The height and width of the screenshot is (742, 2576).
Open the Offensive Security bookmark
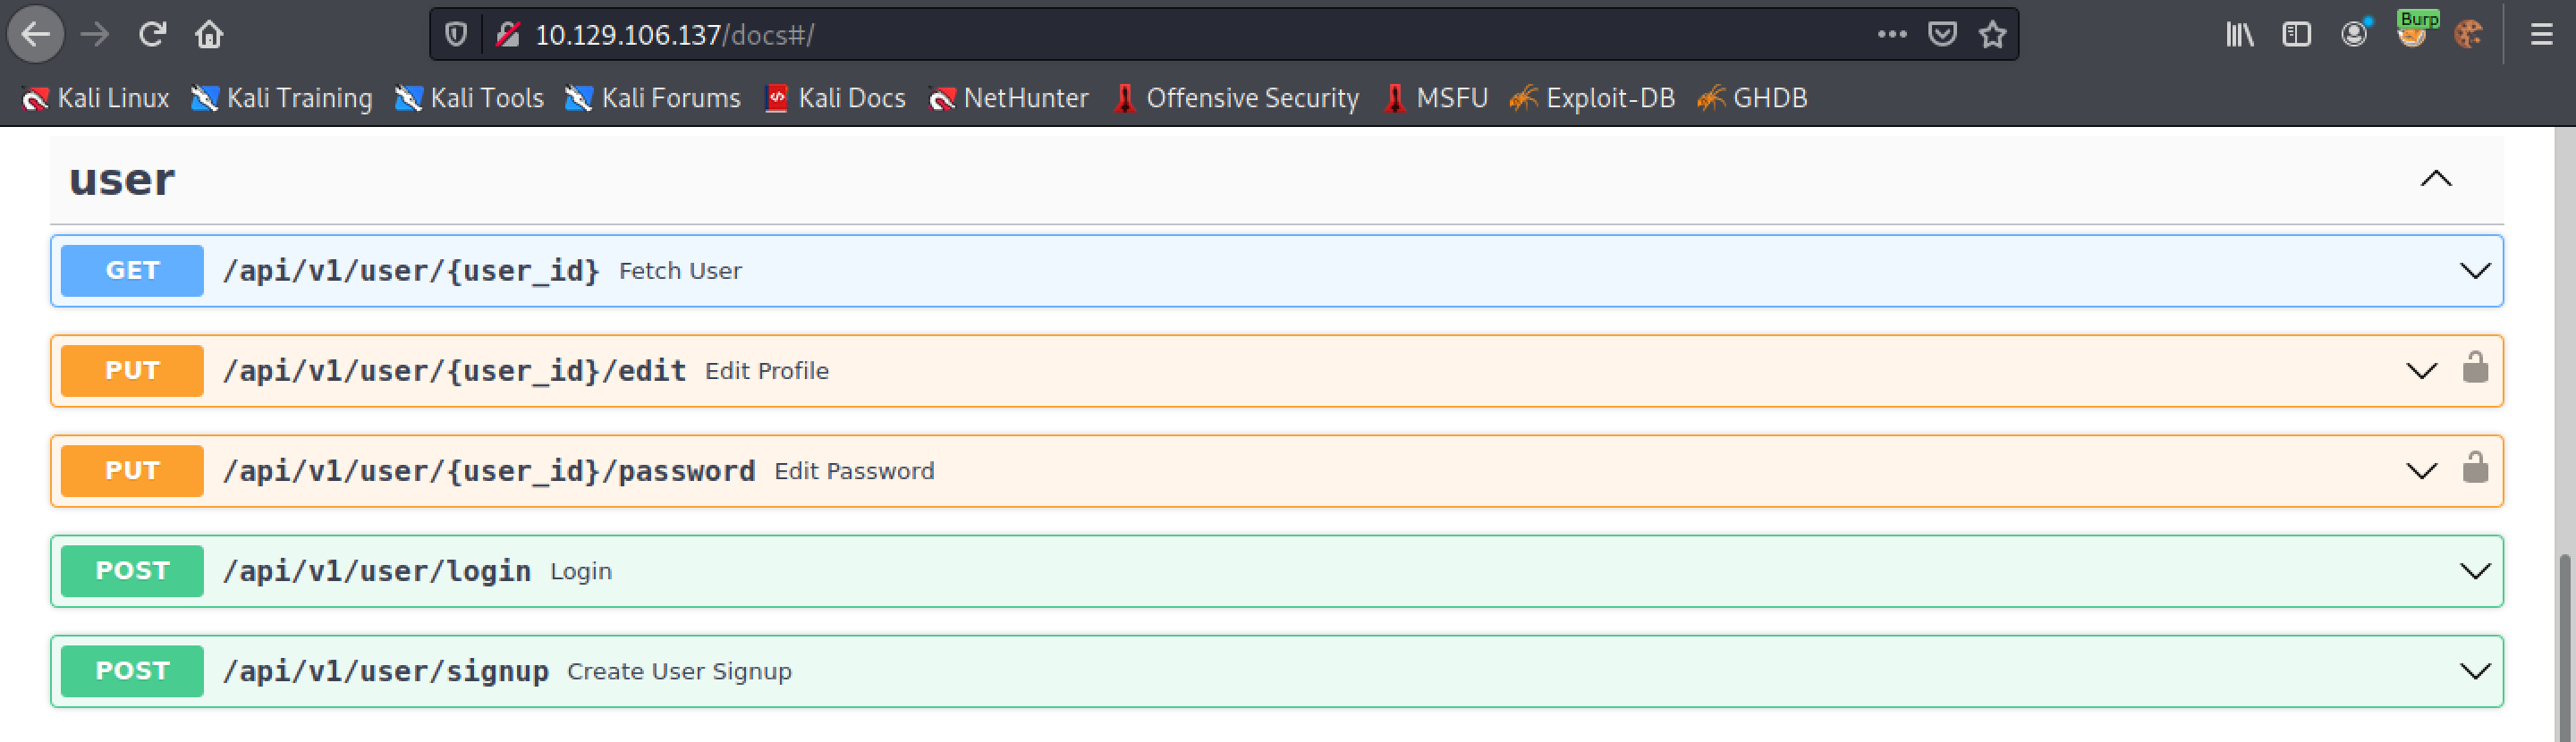pyautogui.click(x=1236, y=98)
